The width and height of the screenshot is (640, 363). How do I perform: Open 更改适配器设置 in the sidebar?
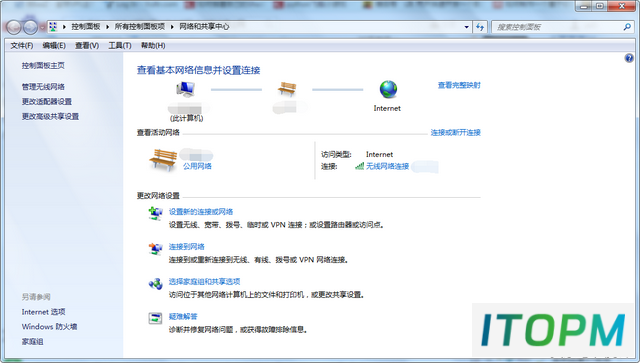coord(47,102)
